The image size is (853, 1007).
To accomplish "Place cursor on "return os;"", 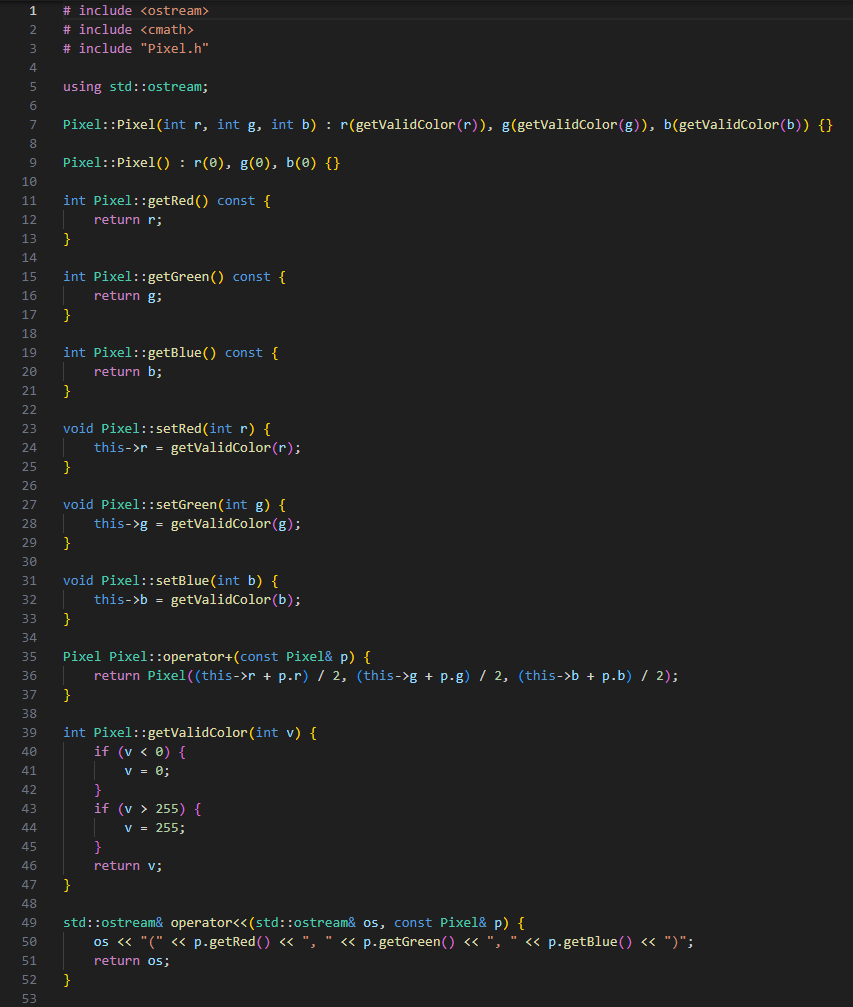I will pyautogui.click(x=132, y=961).
